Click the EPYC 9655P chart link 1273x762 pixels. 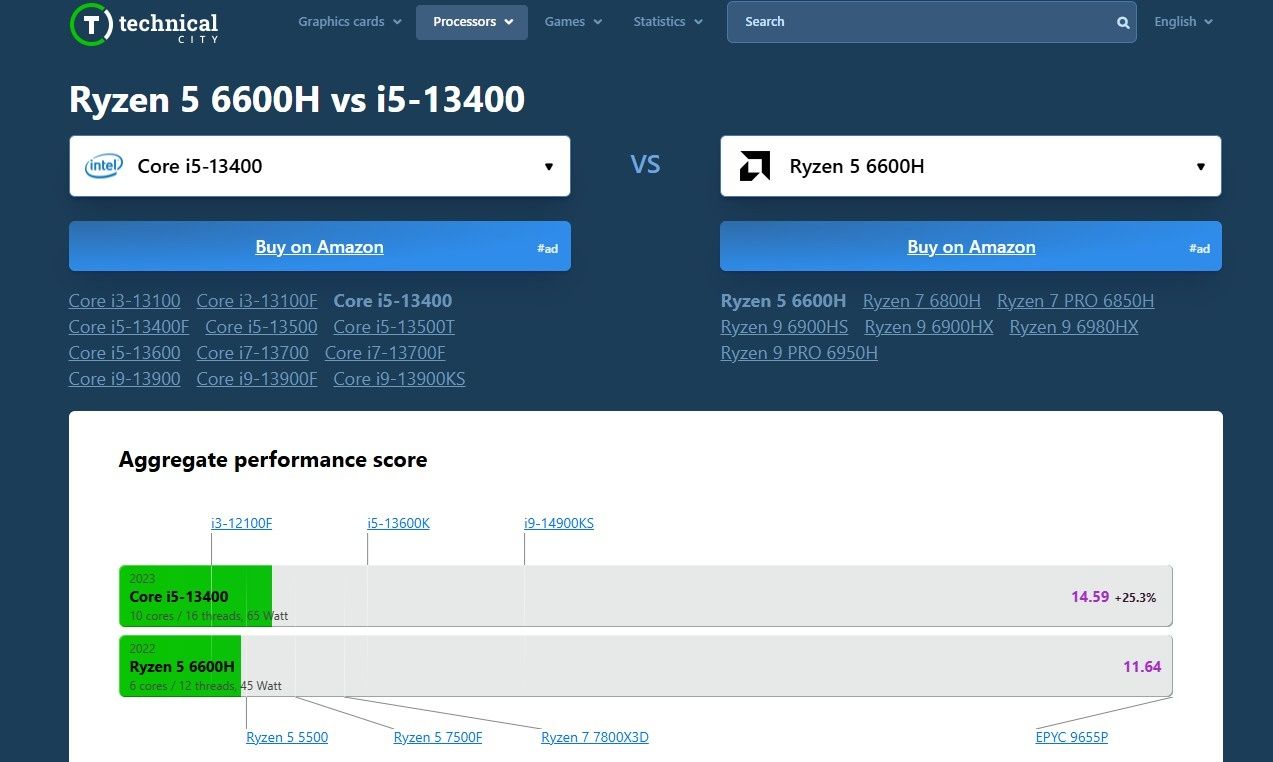pos(1072,738)
